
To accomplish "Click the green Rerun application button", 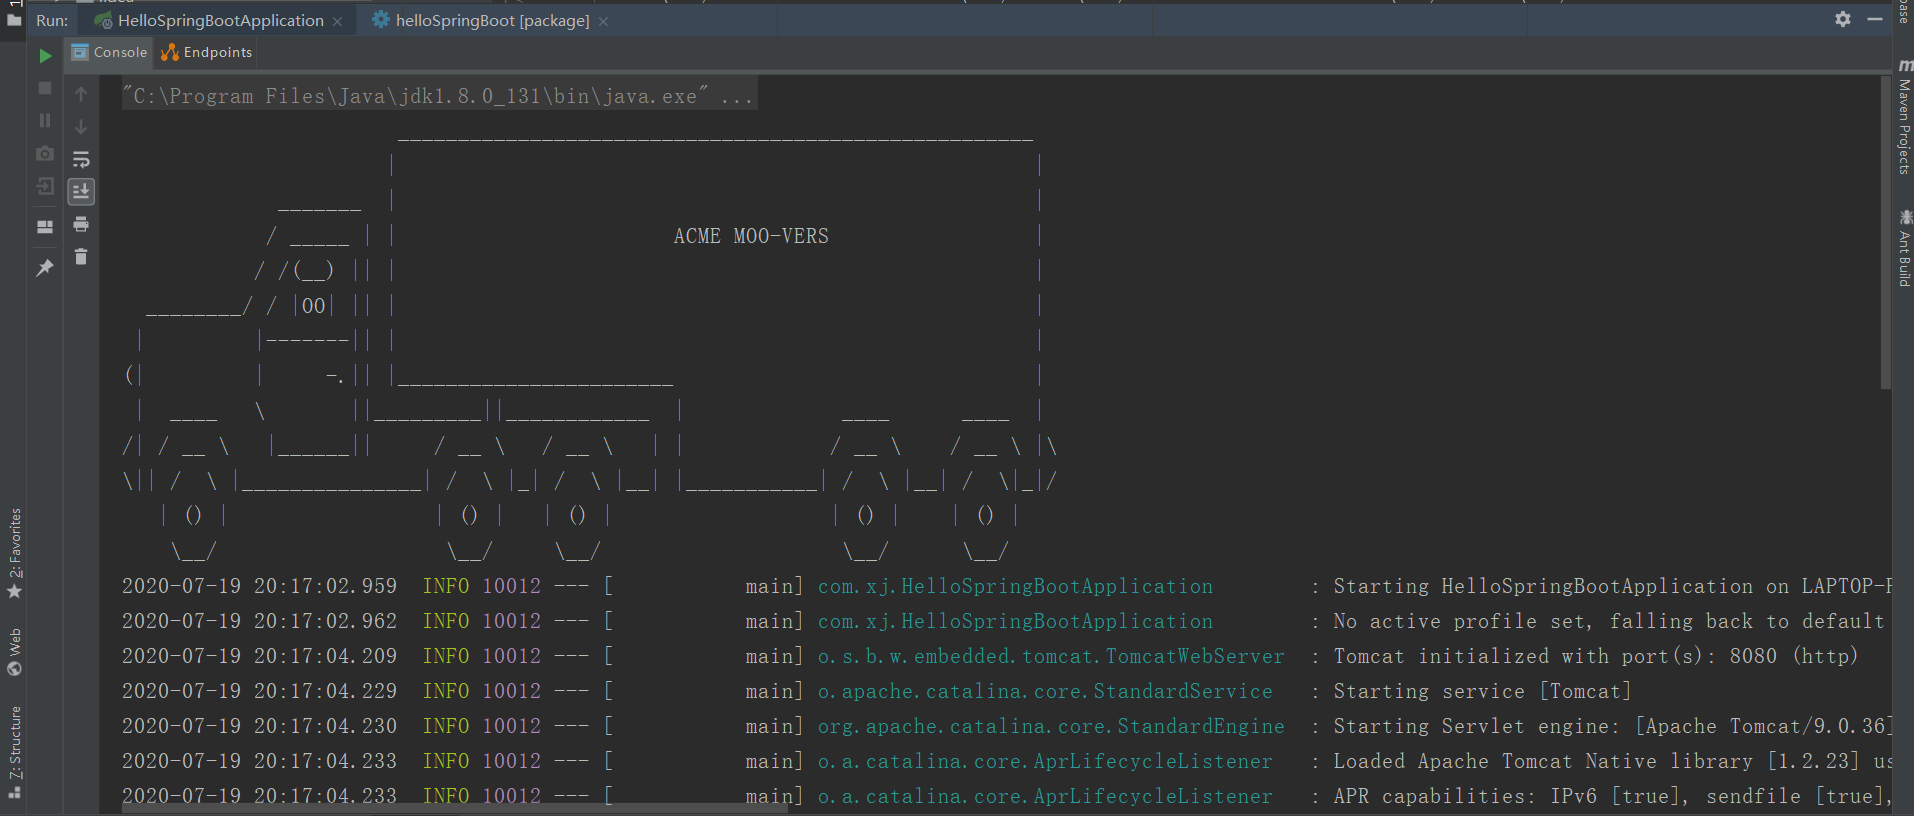I will click(45, 56).
